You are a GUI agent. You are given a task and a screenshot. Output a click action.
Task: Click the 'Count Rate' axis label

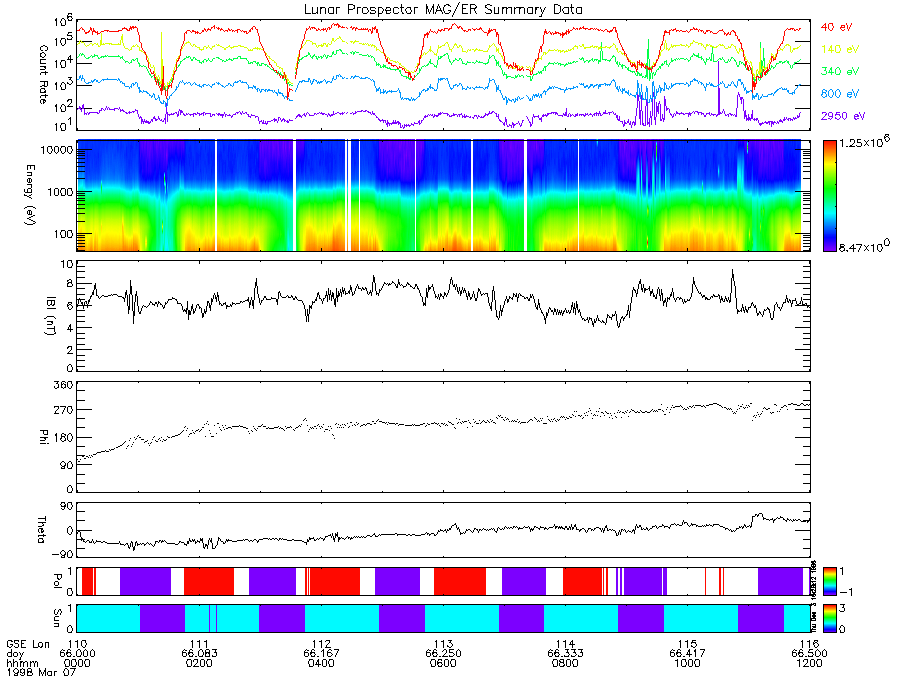(43, 74)
